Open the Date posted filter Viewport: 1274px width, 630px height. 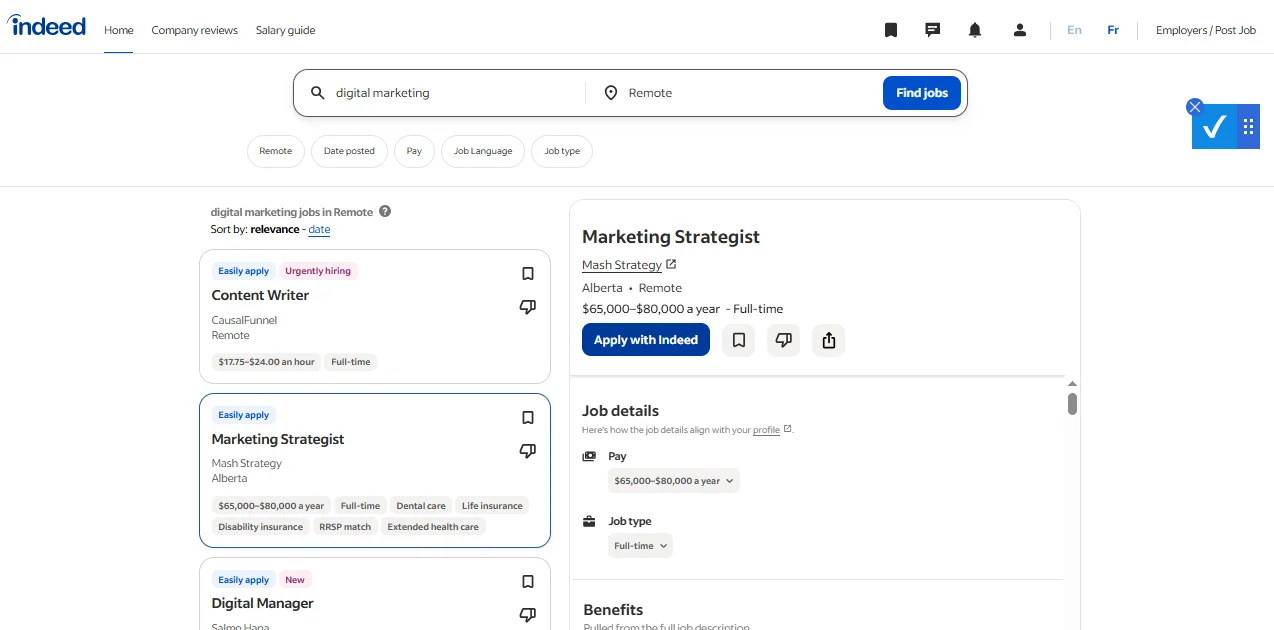tap(349, 151)
